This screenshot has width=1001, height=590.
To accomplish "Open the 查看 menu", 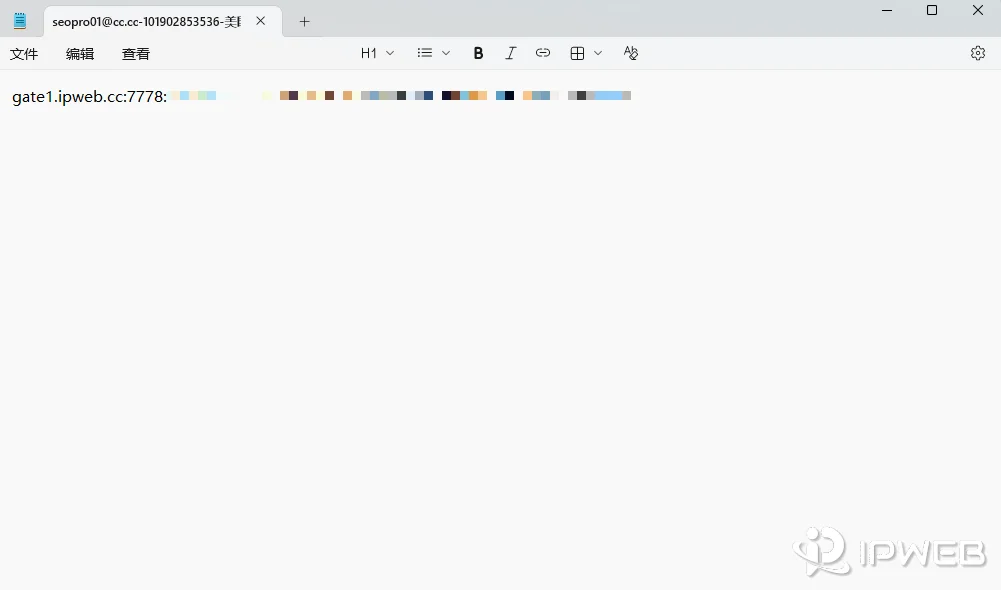I will point(136,54).
